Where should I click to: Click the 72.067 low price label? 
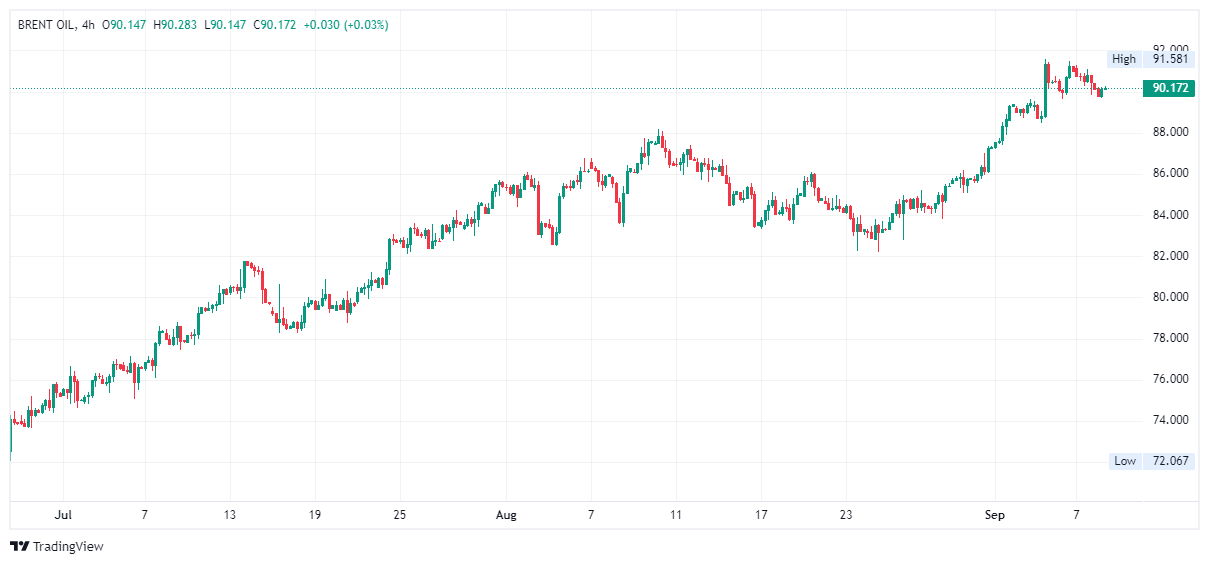(1169, 461)
